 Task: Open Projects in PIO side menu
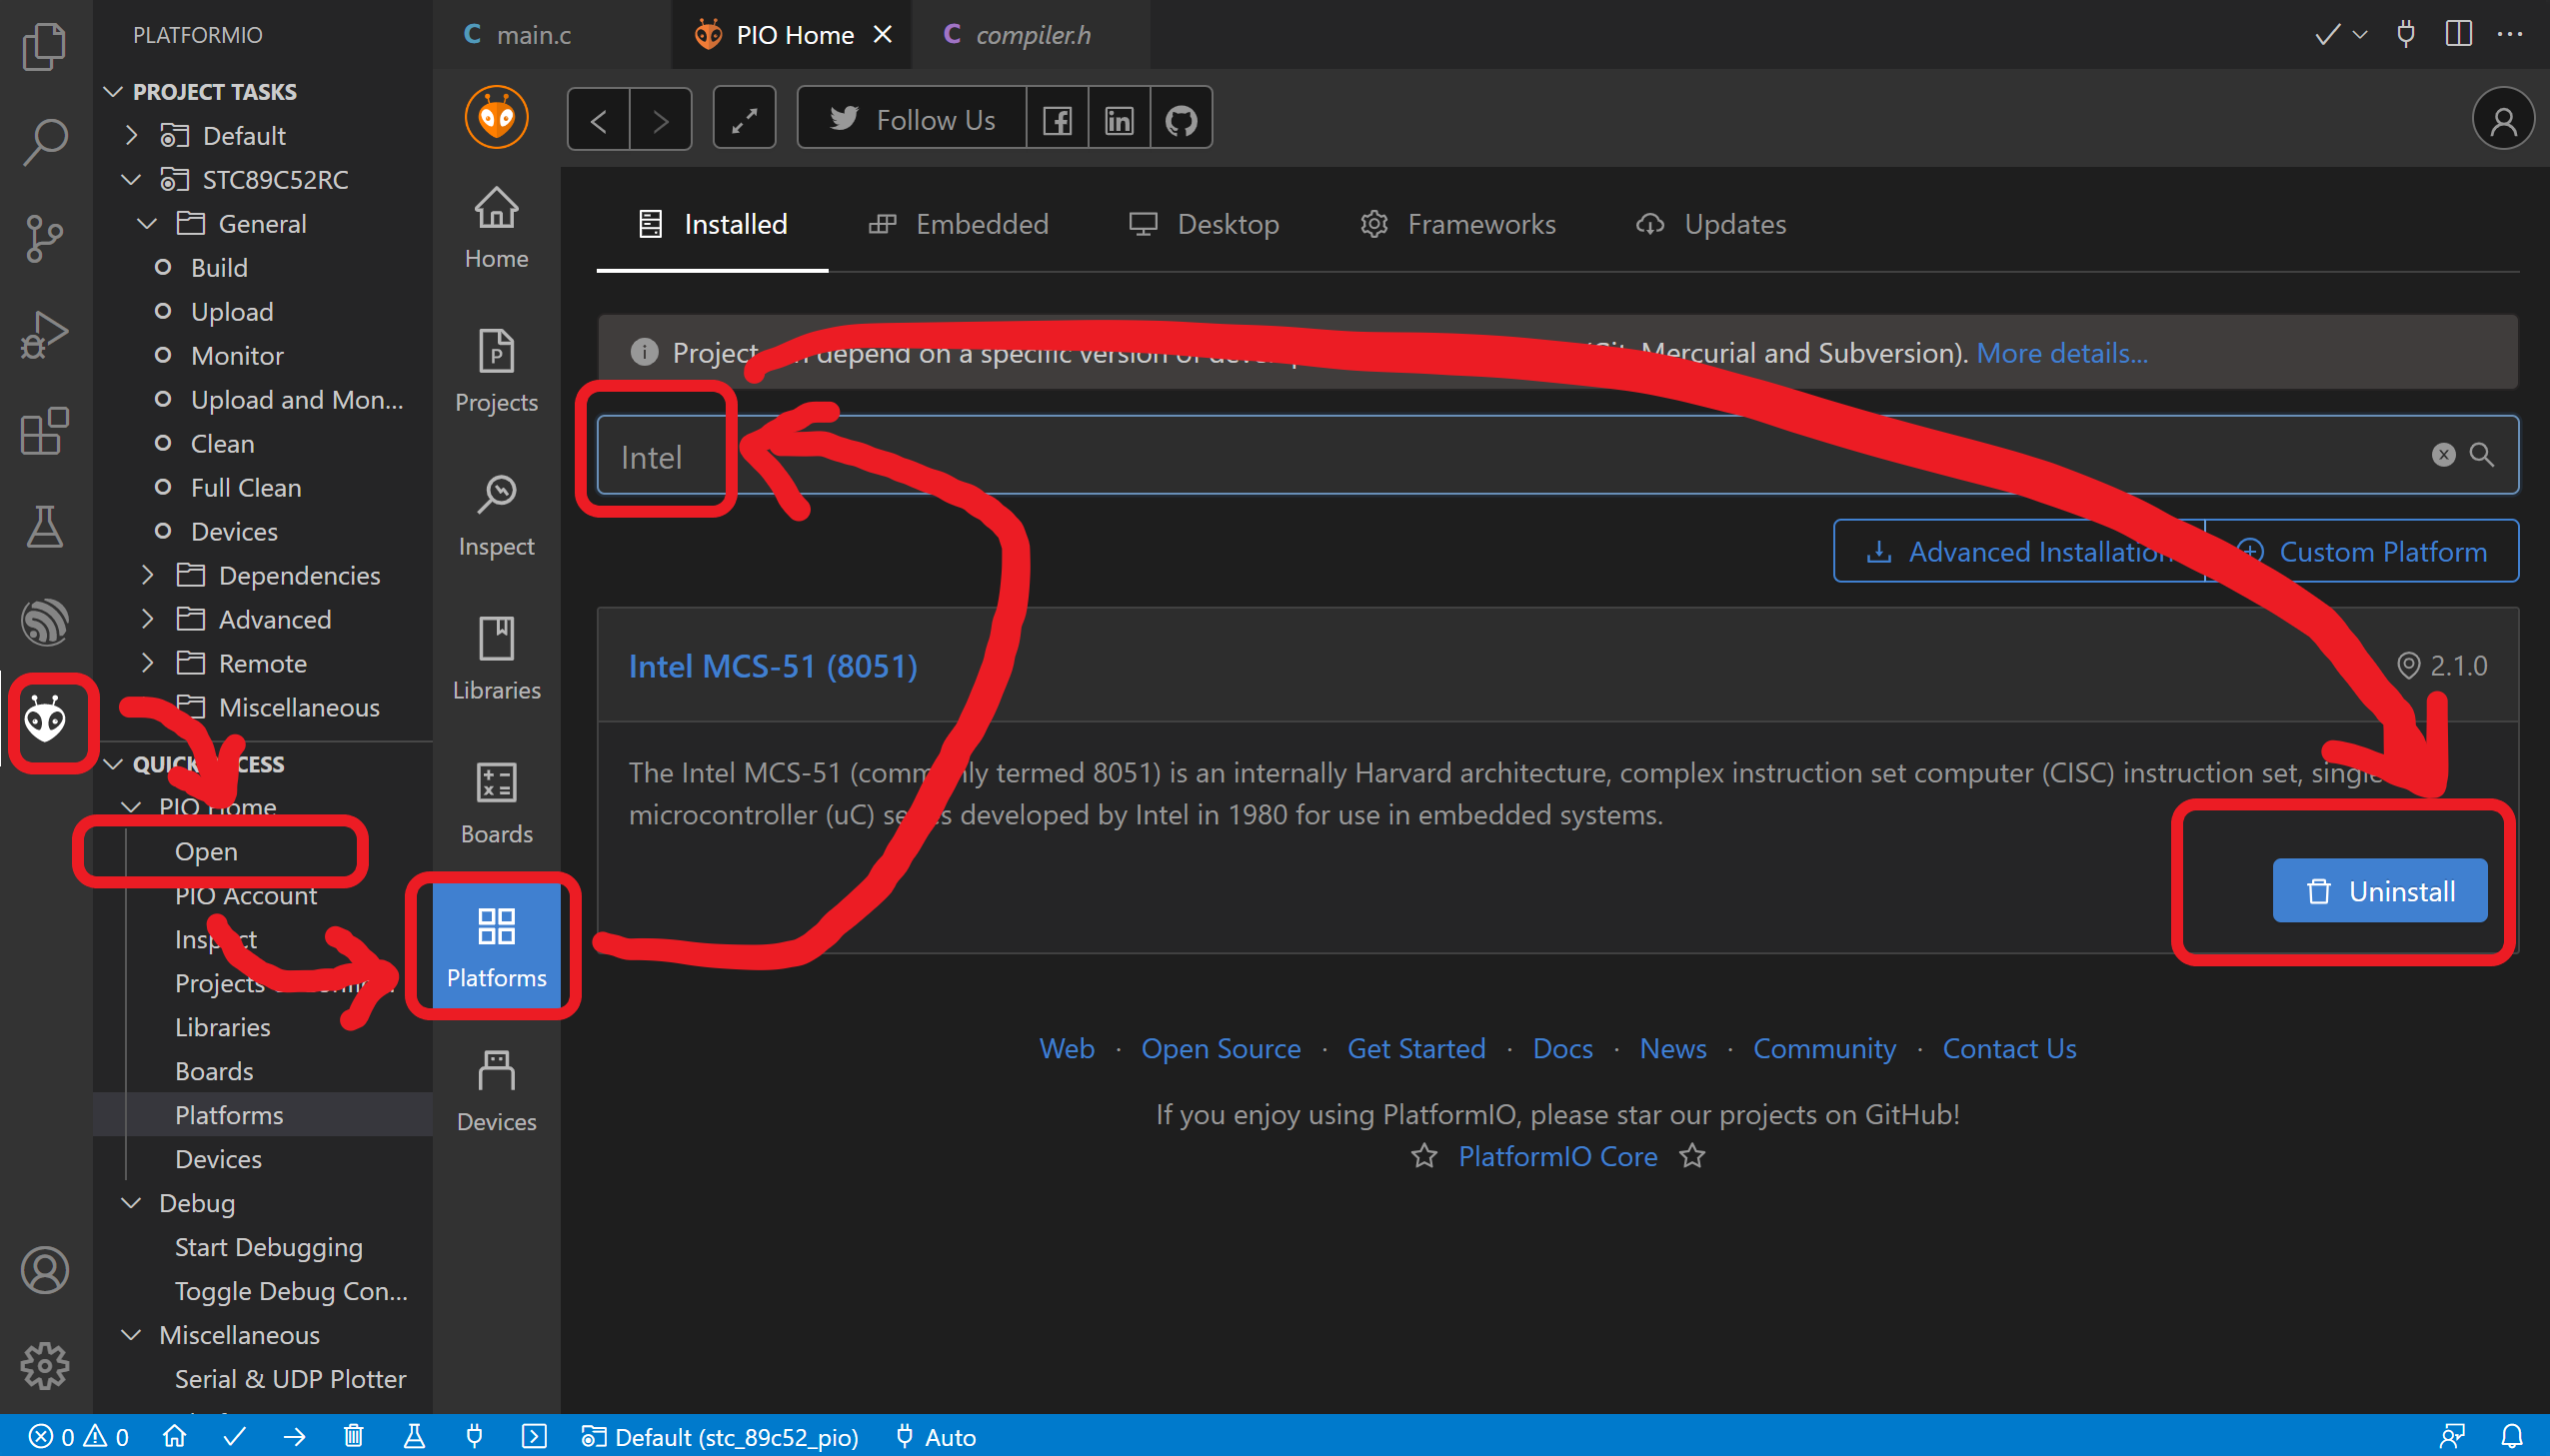tap(496, 372)
